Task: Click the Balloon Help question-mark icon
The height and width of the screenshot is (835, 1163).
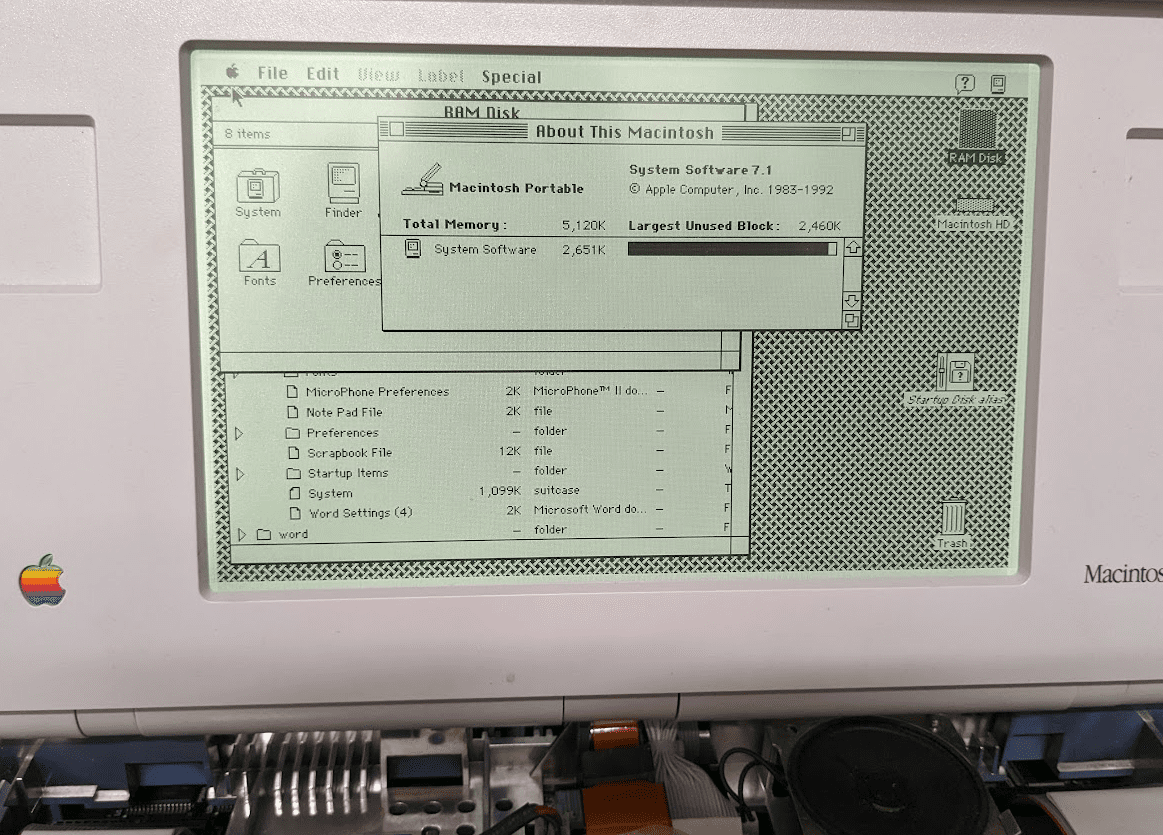Action: [x=964, y=83]
